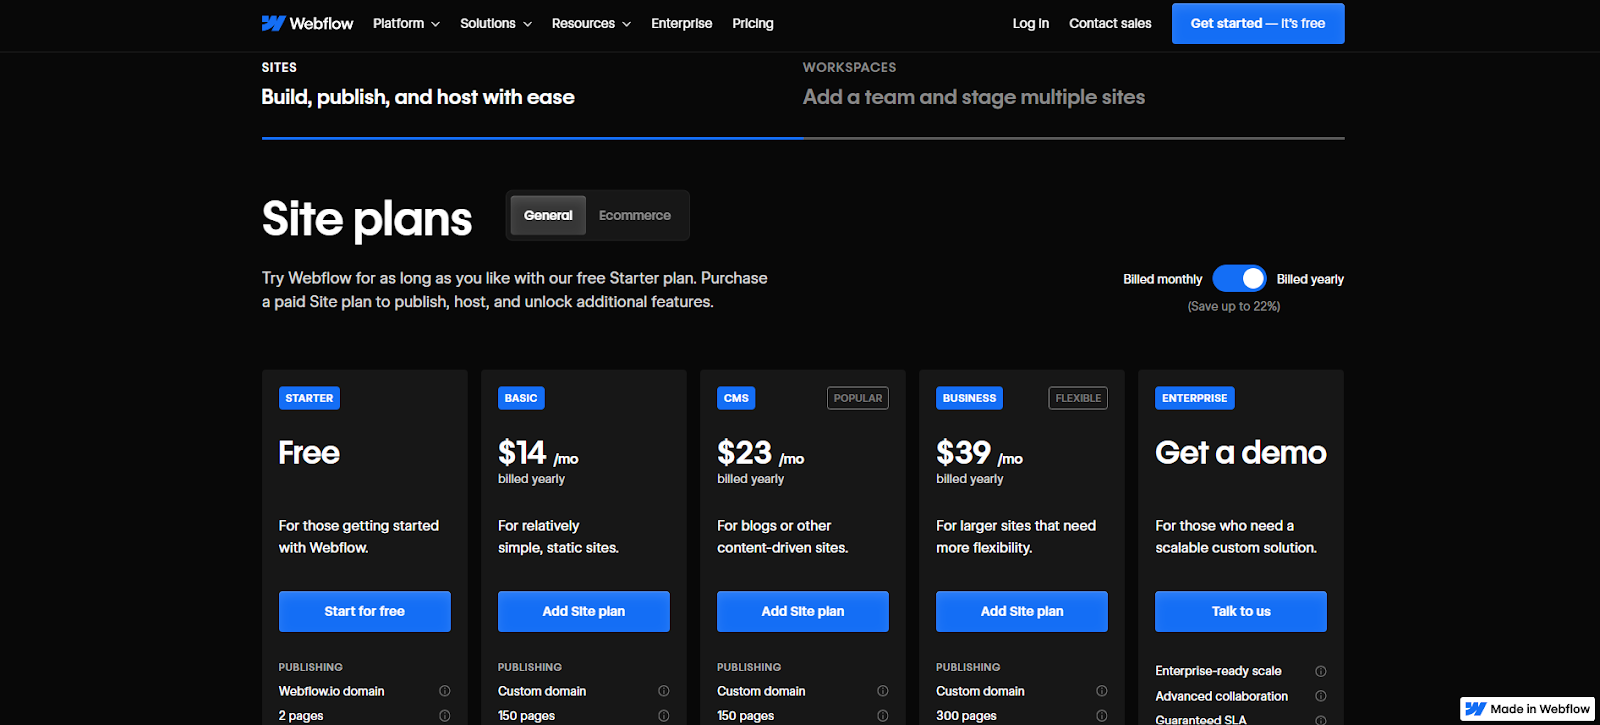The width and height of the screenshot is (1600, 725).
Task: Click the $23 /mo price
Action: (760, 453)
